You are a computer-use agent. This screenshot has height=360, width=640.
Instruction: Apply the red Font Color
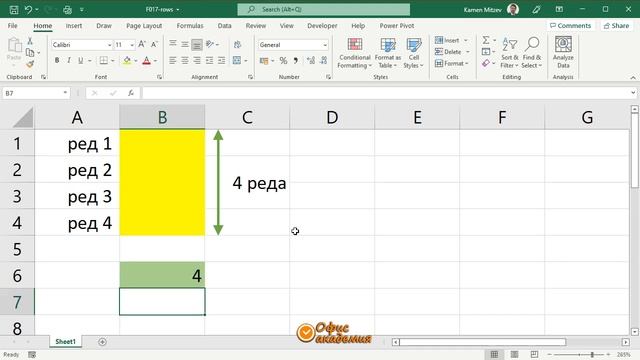coord(147,61)
